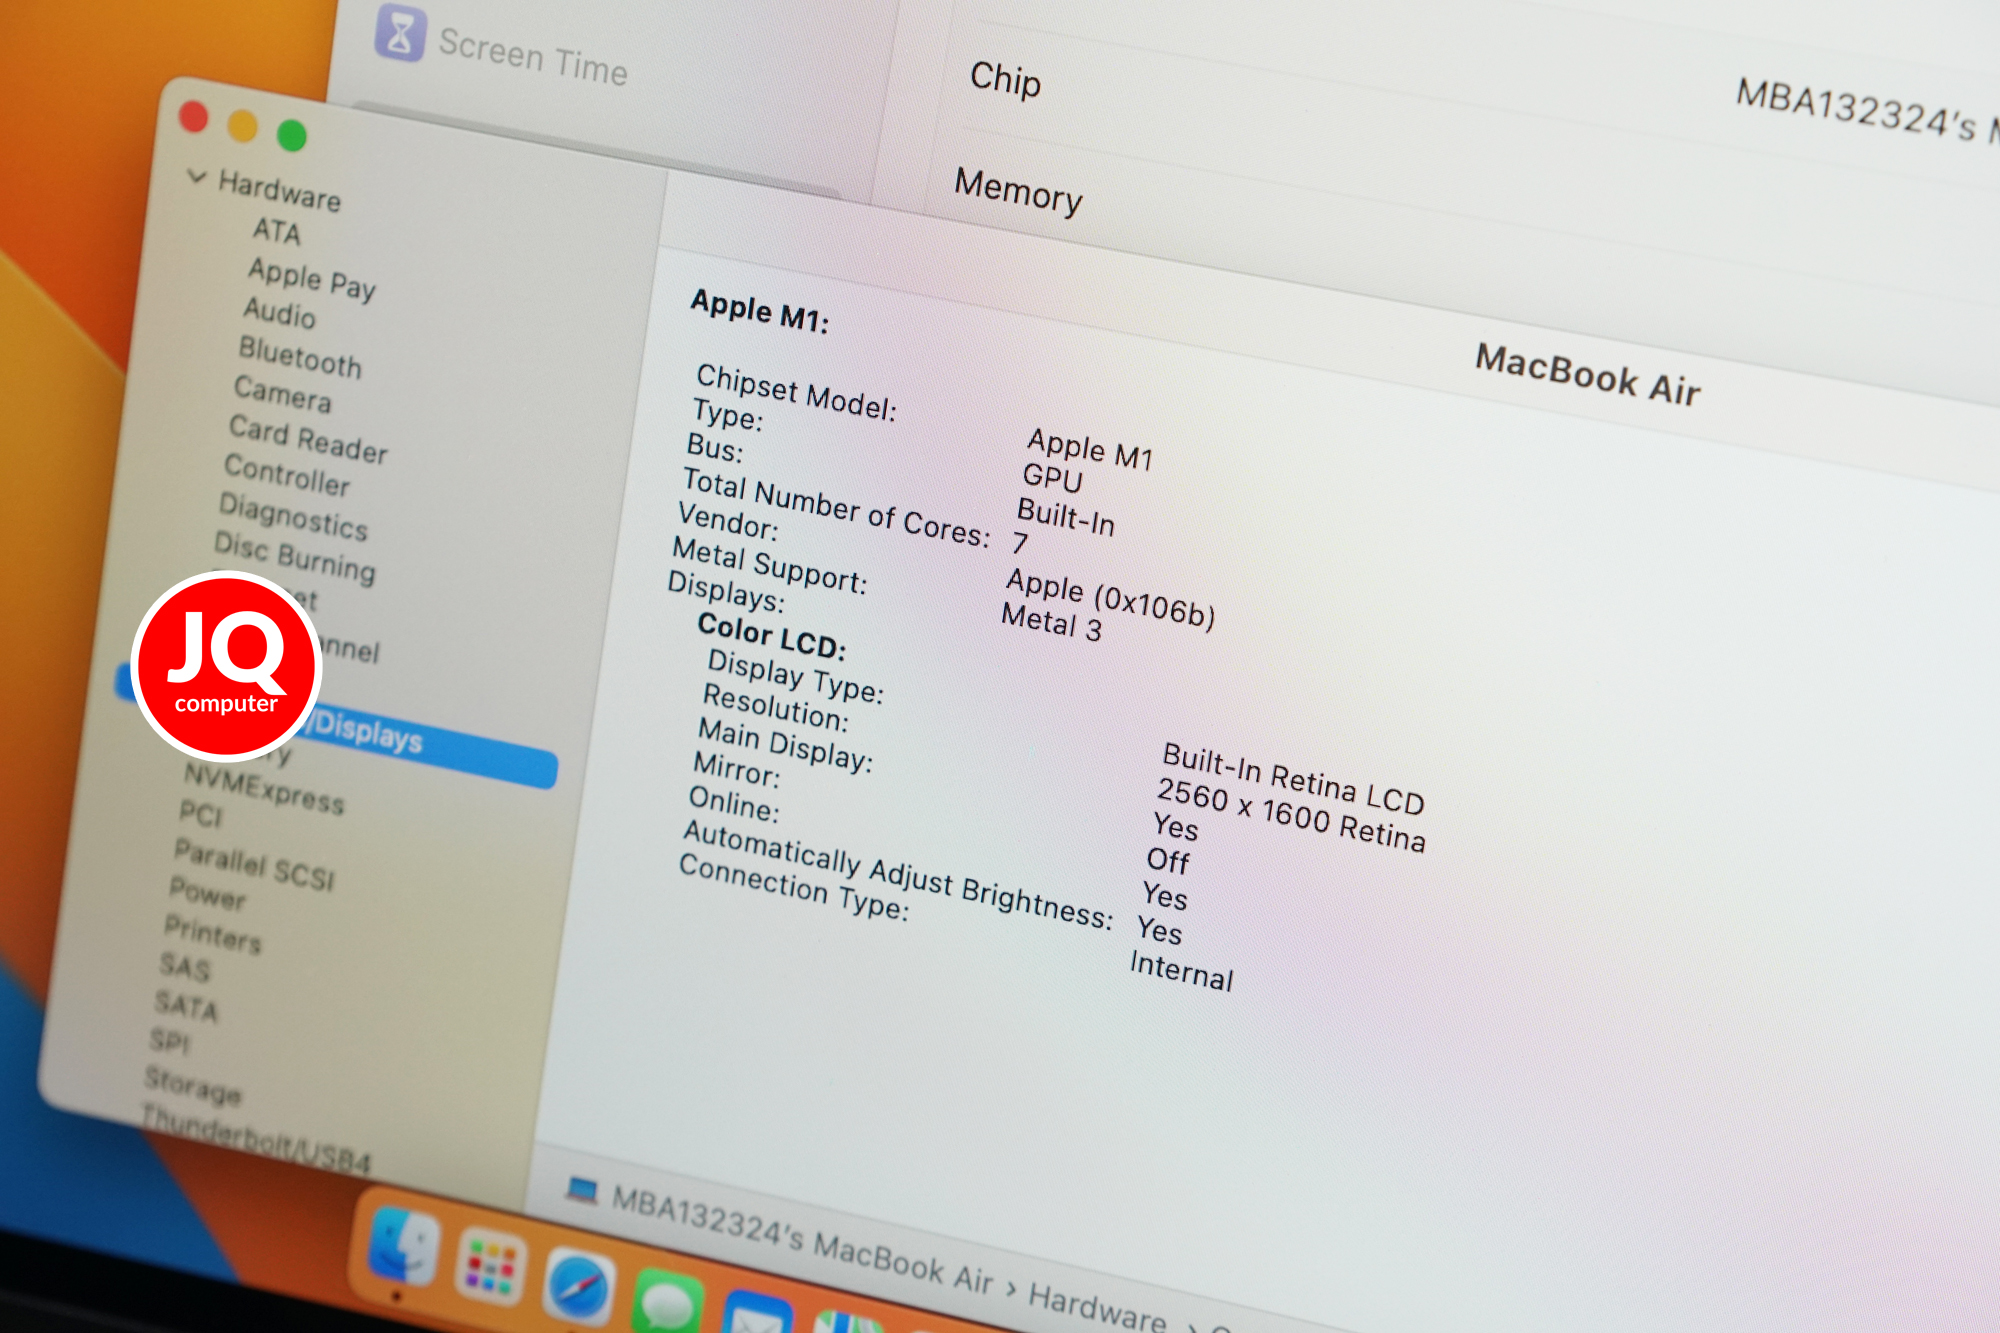Click the Internal connection type value

1182,970
